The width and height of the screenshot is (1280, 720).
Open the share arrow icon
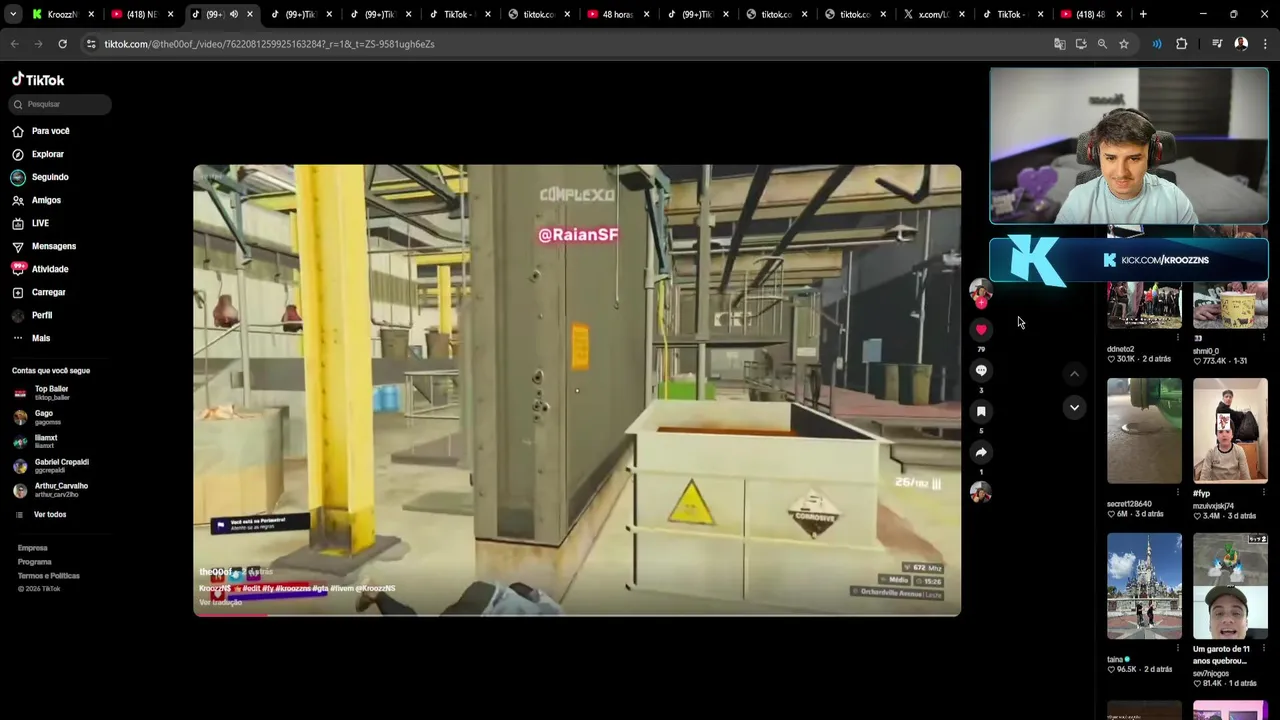tap(981, 453)
